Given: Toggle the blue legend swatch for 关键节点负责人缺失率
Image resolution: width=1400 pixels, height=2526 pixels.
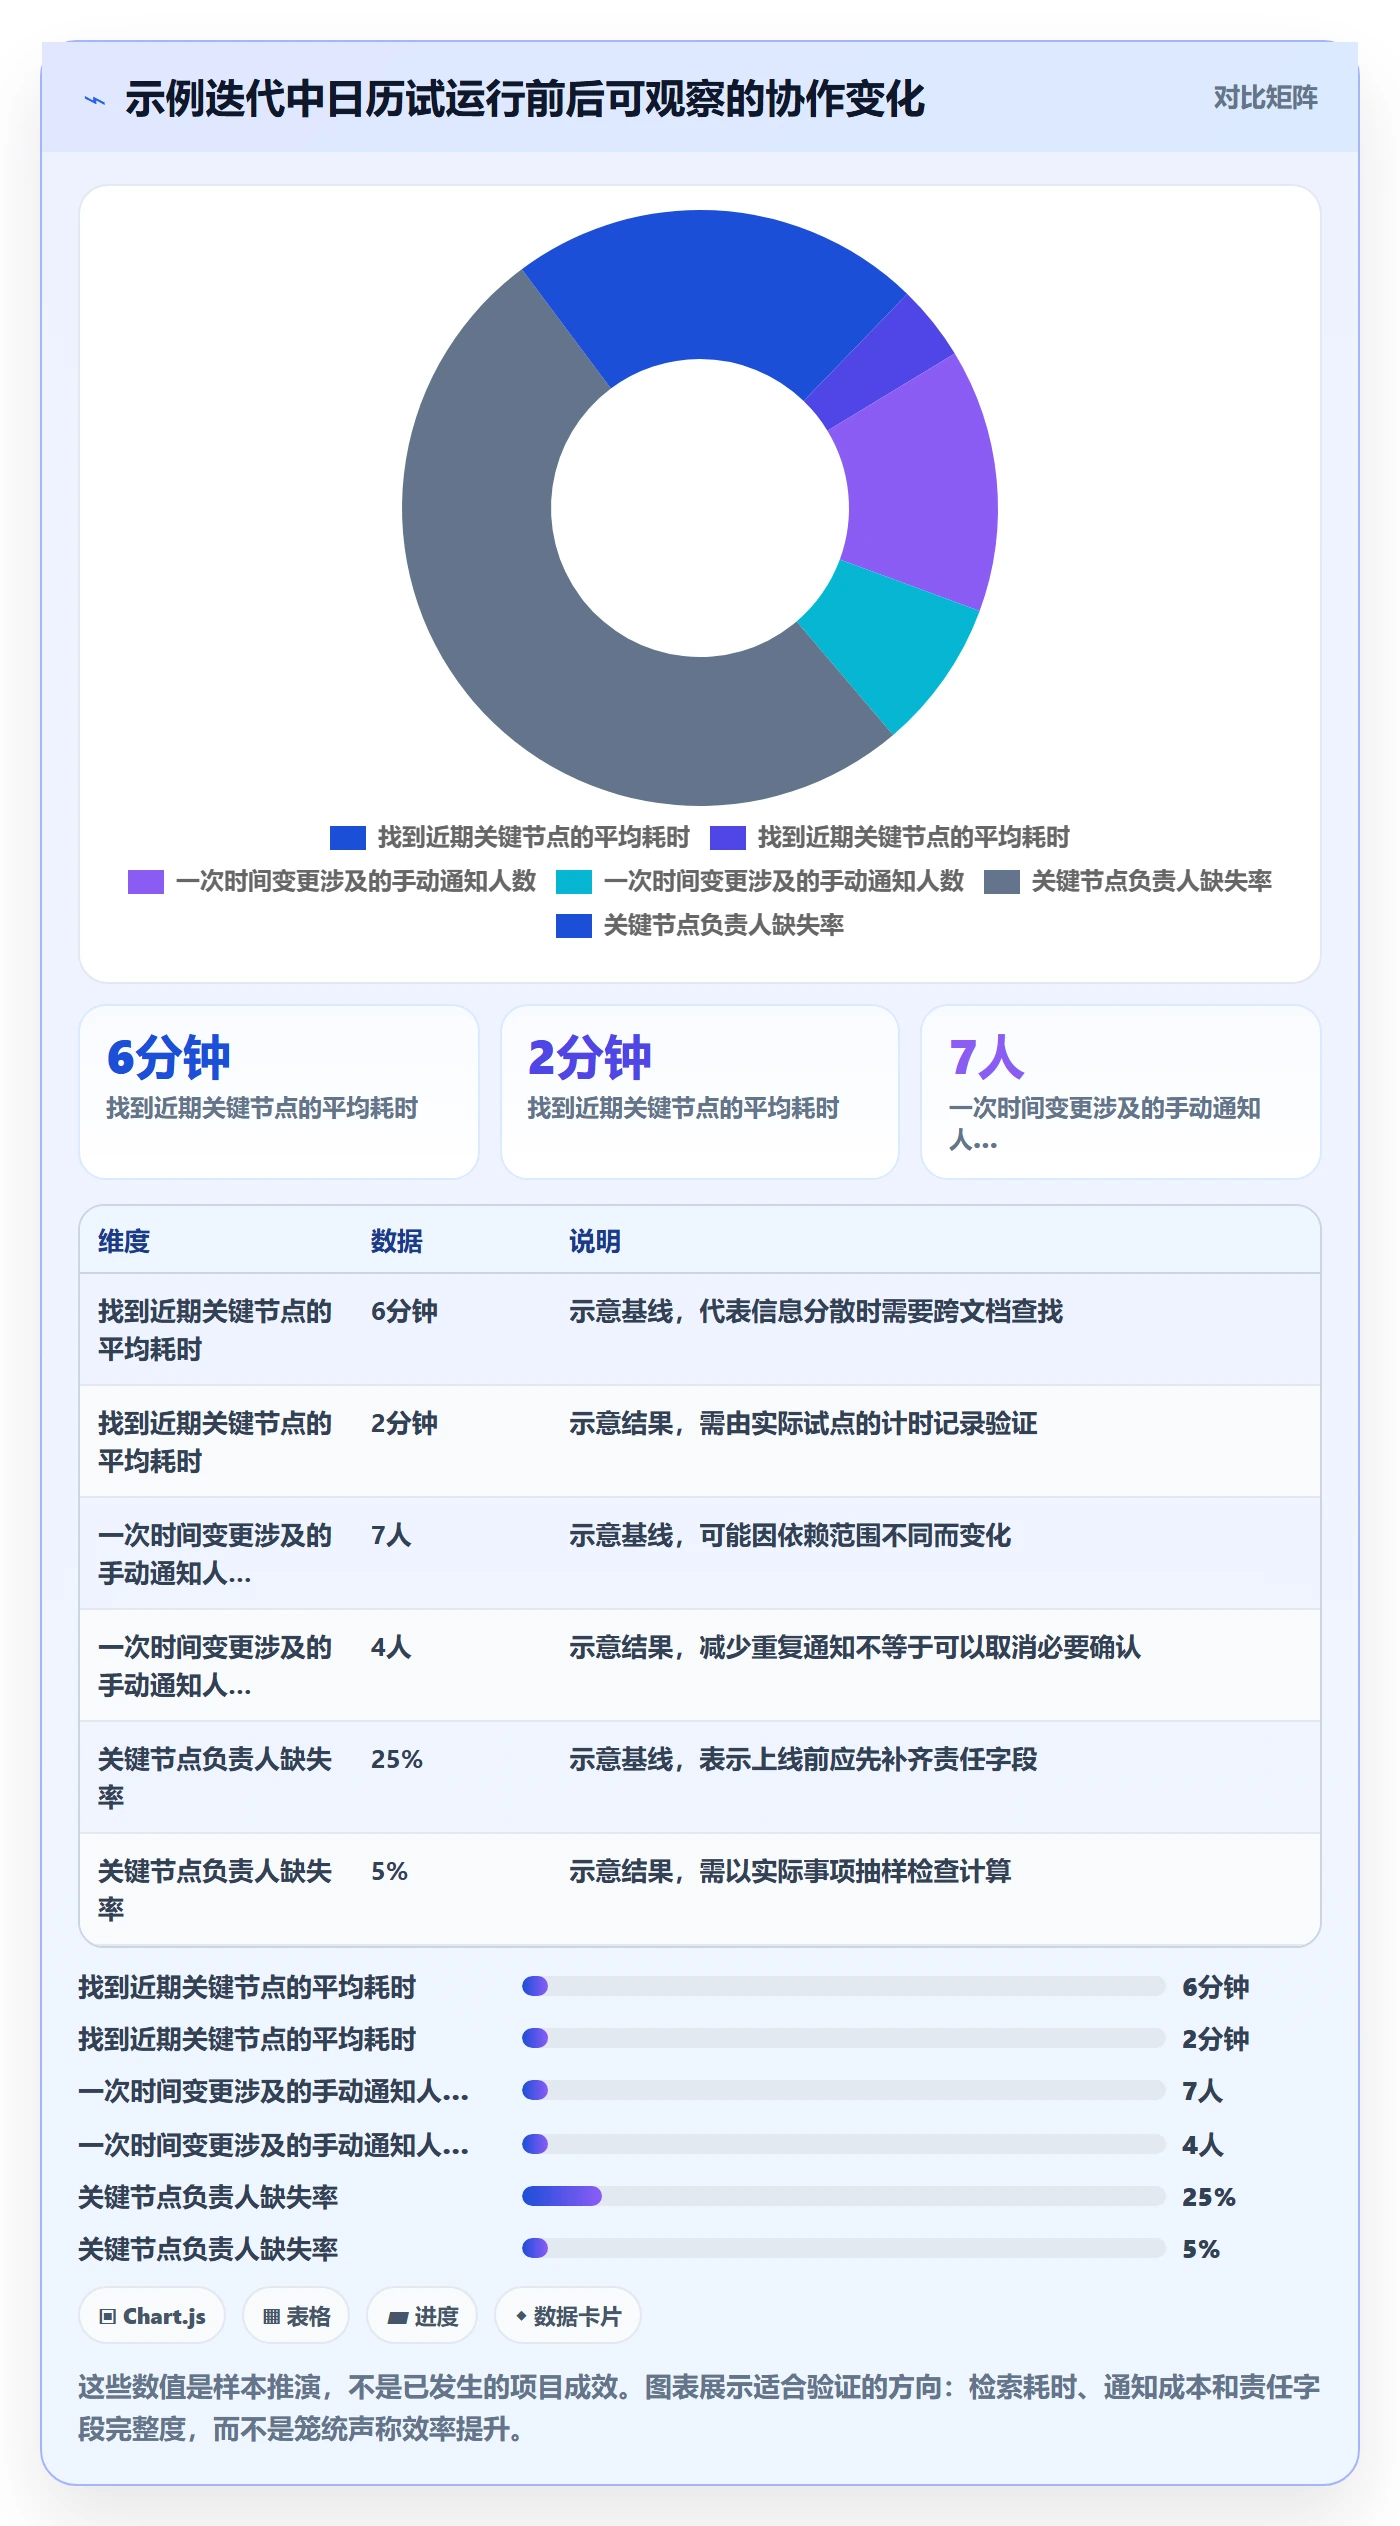Looking at the screenshot, I should point(574,925).
